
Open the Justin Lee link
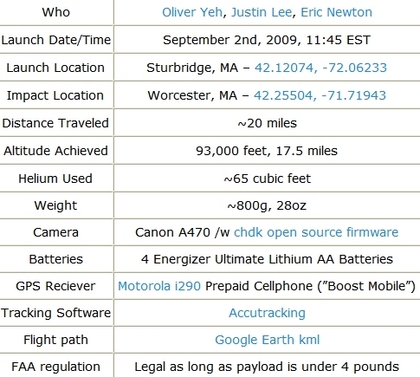tap(261, 12)
